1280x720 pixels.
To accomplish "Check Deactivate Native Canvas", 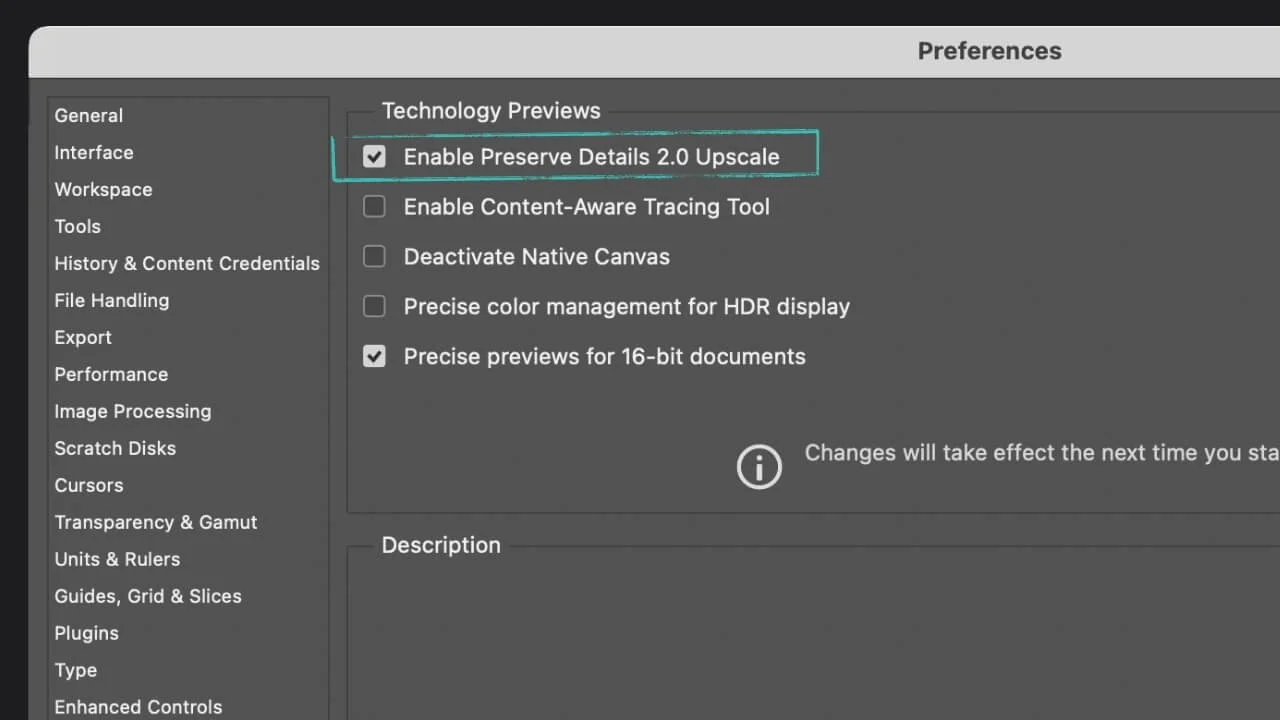I will click(374, 256).
